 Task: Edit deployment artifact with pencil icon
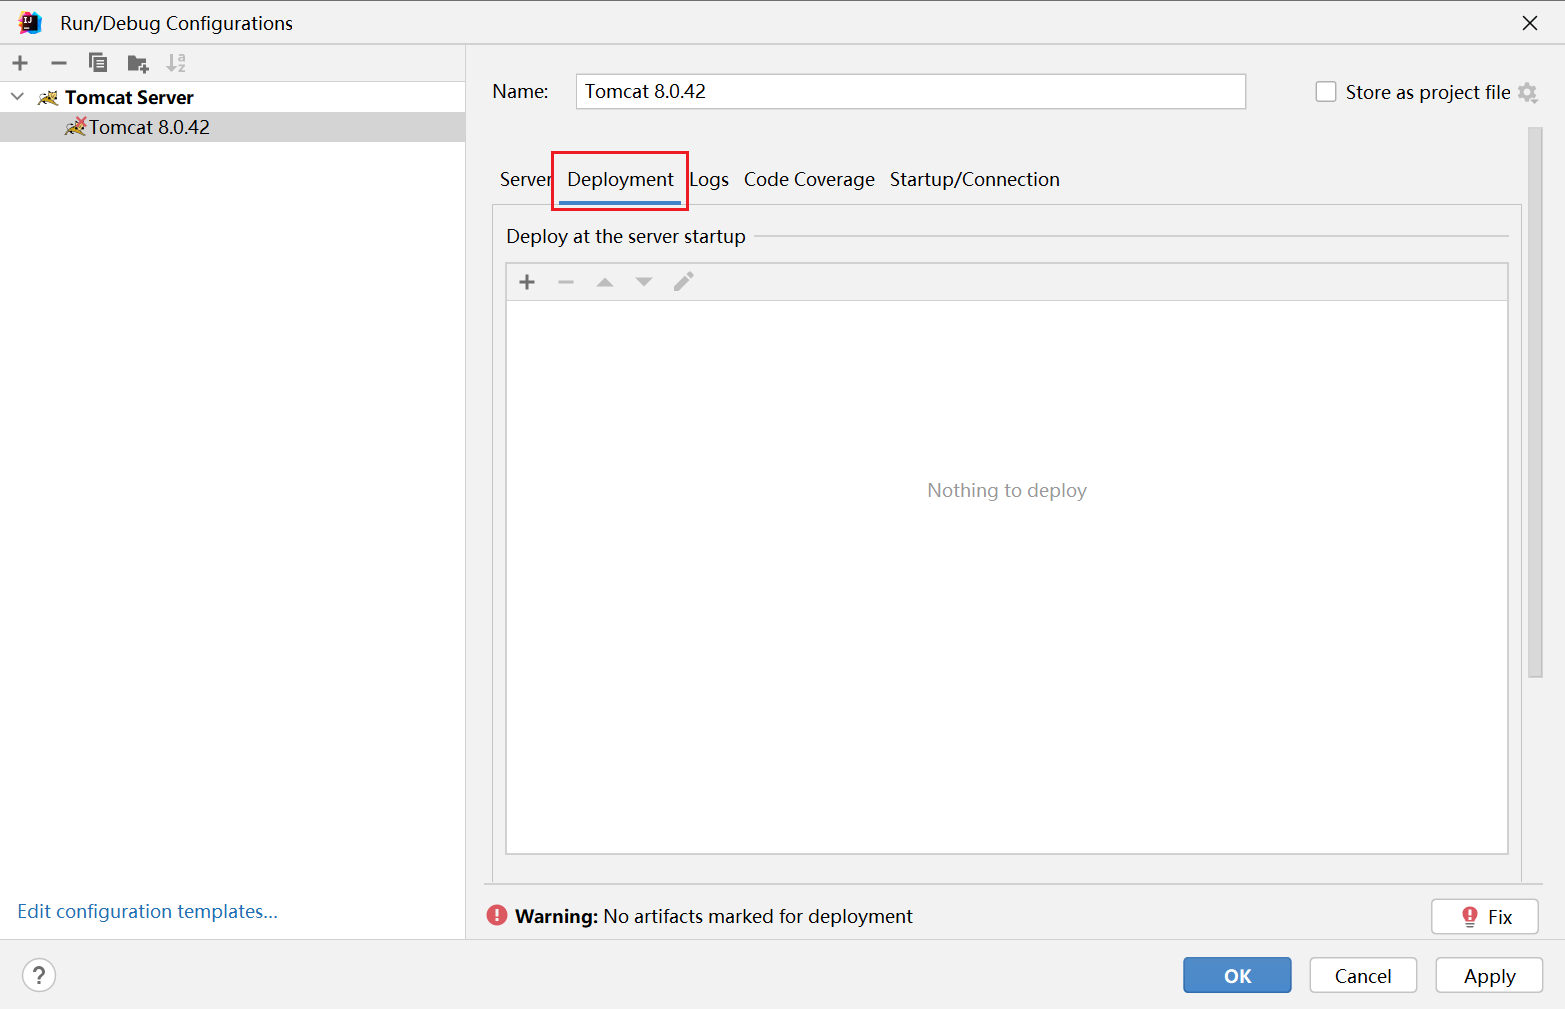coord(683,282)
